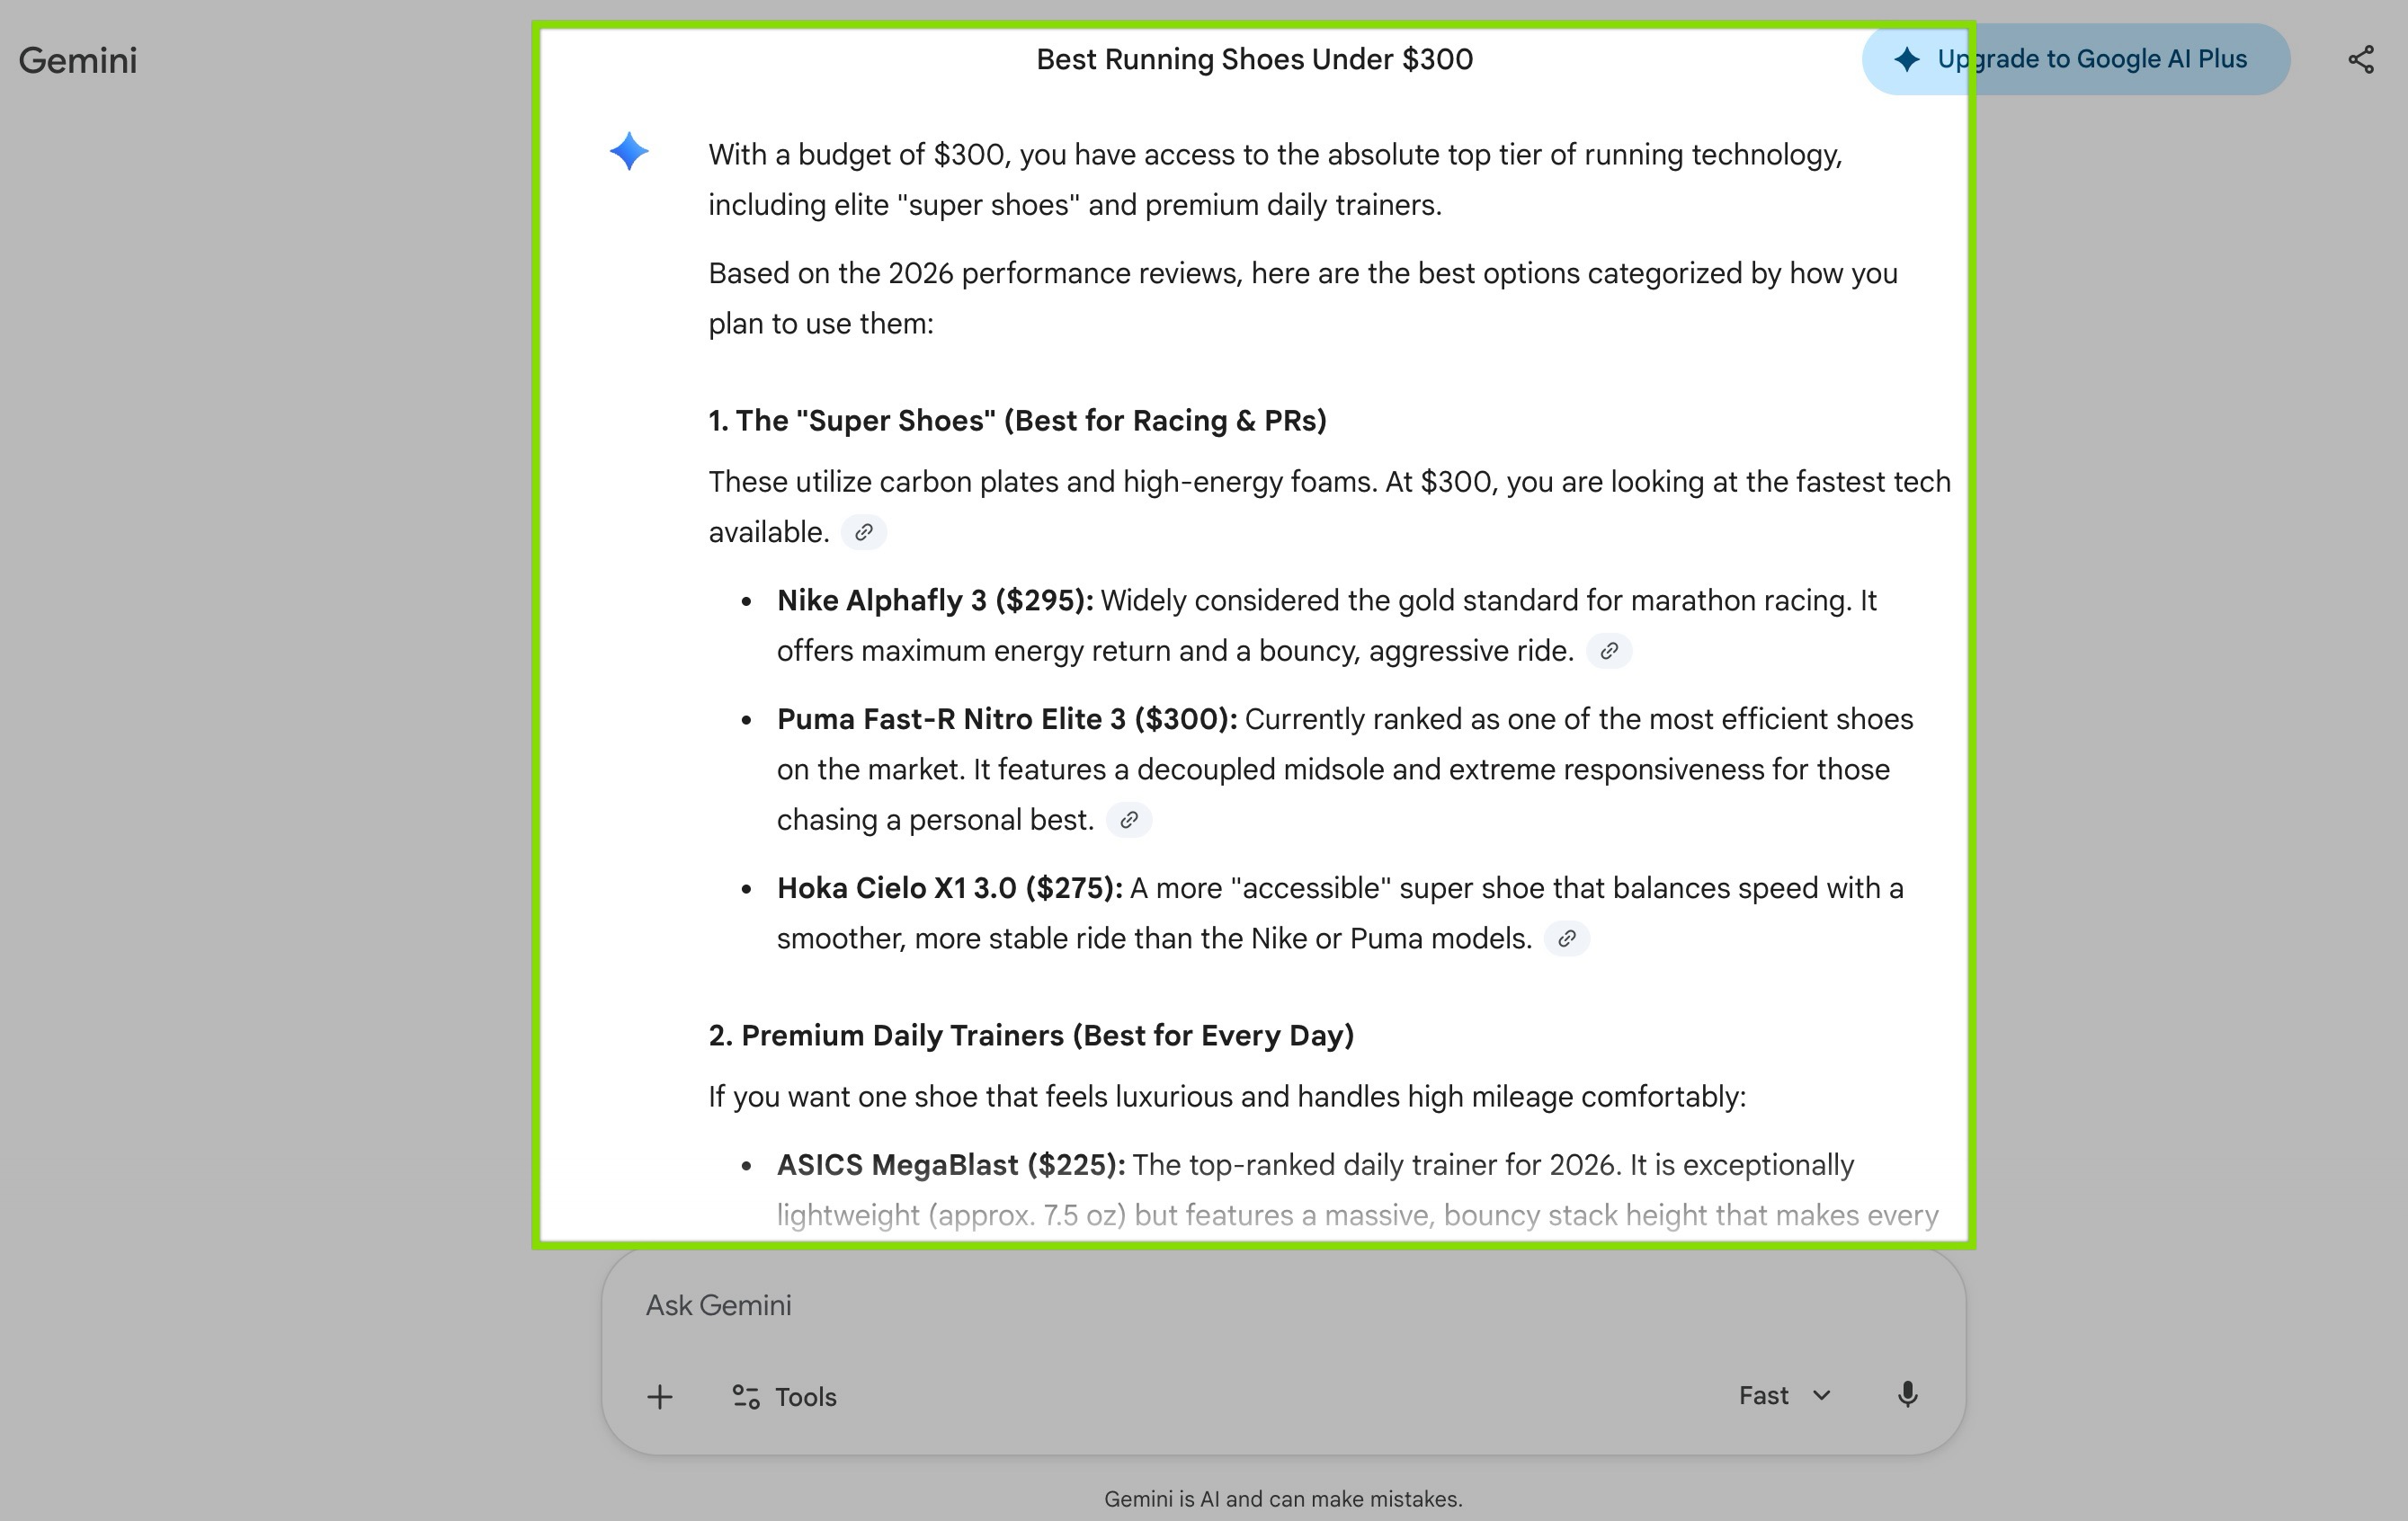Click heading '2. Premium Daily Trainers'
Image resolution: width=2408 pixels, height=1521 pixels.
point(1031,1035)
